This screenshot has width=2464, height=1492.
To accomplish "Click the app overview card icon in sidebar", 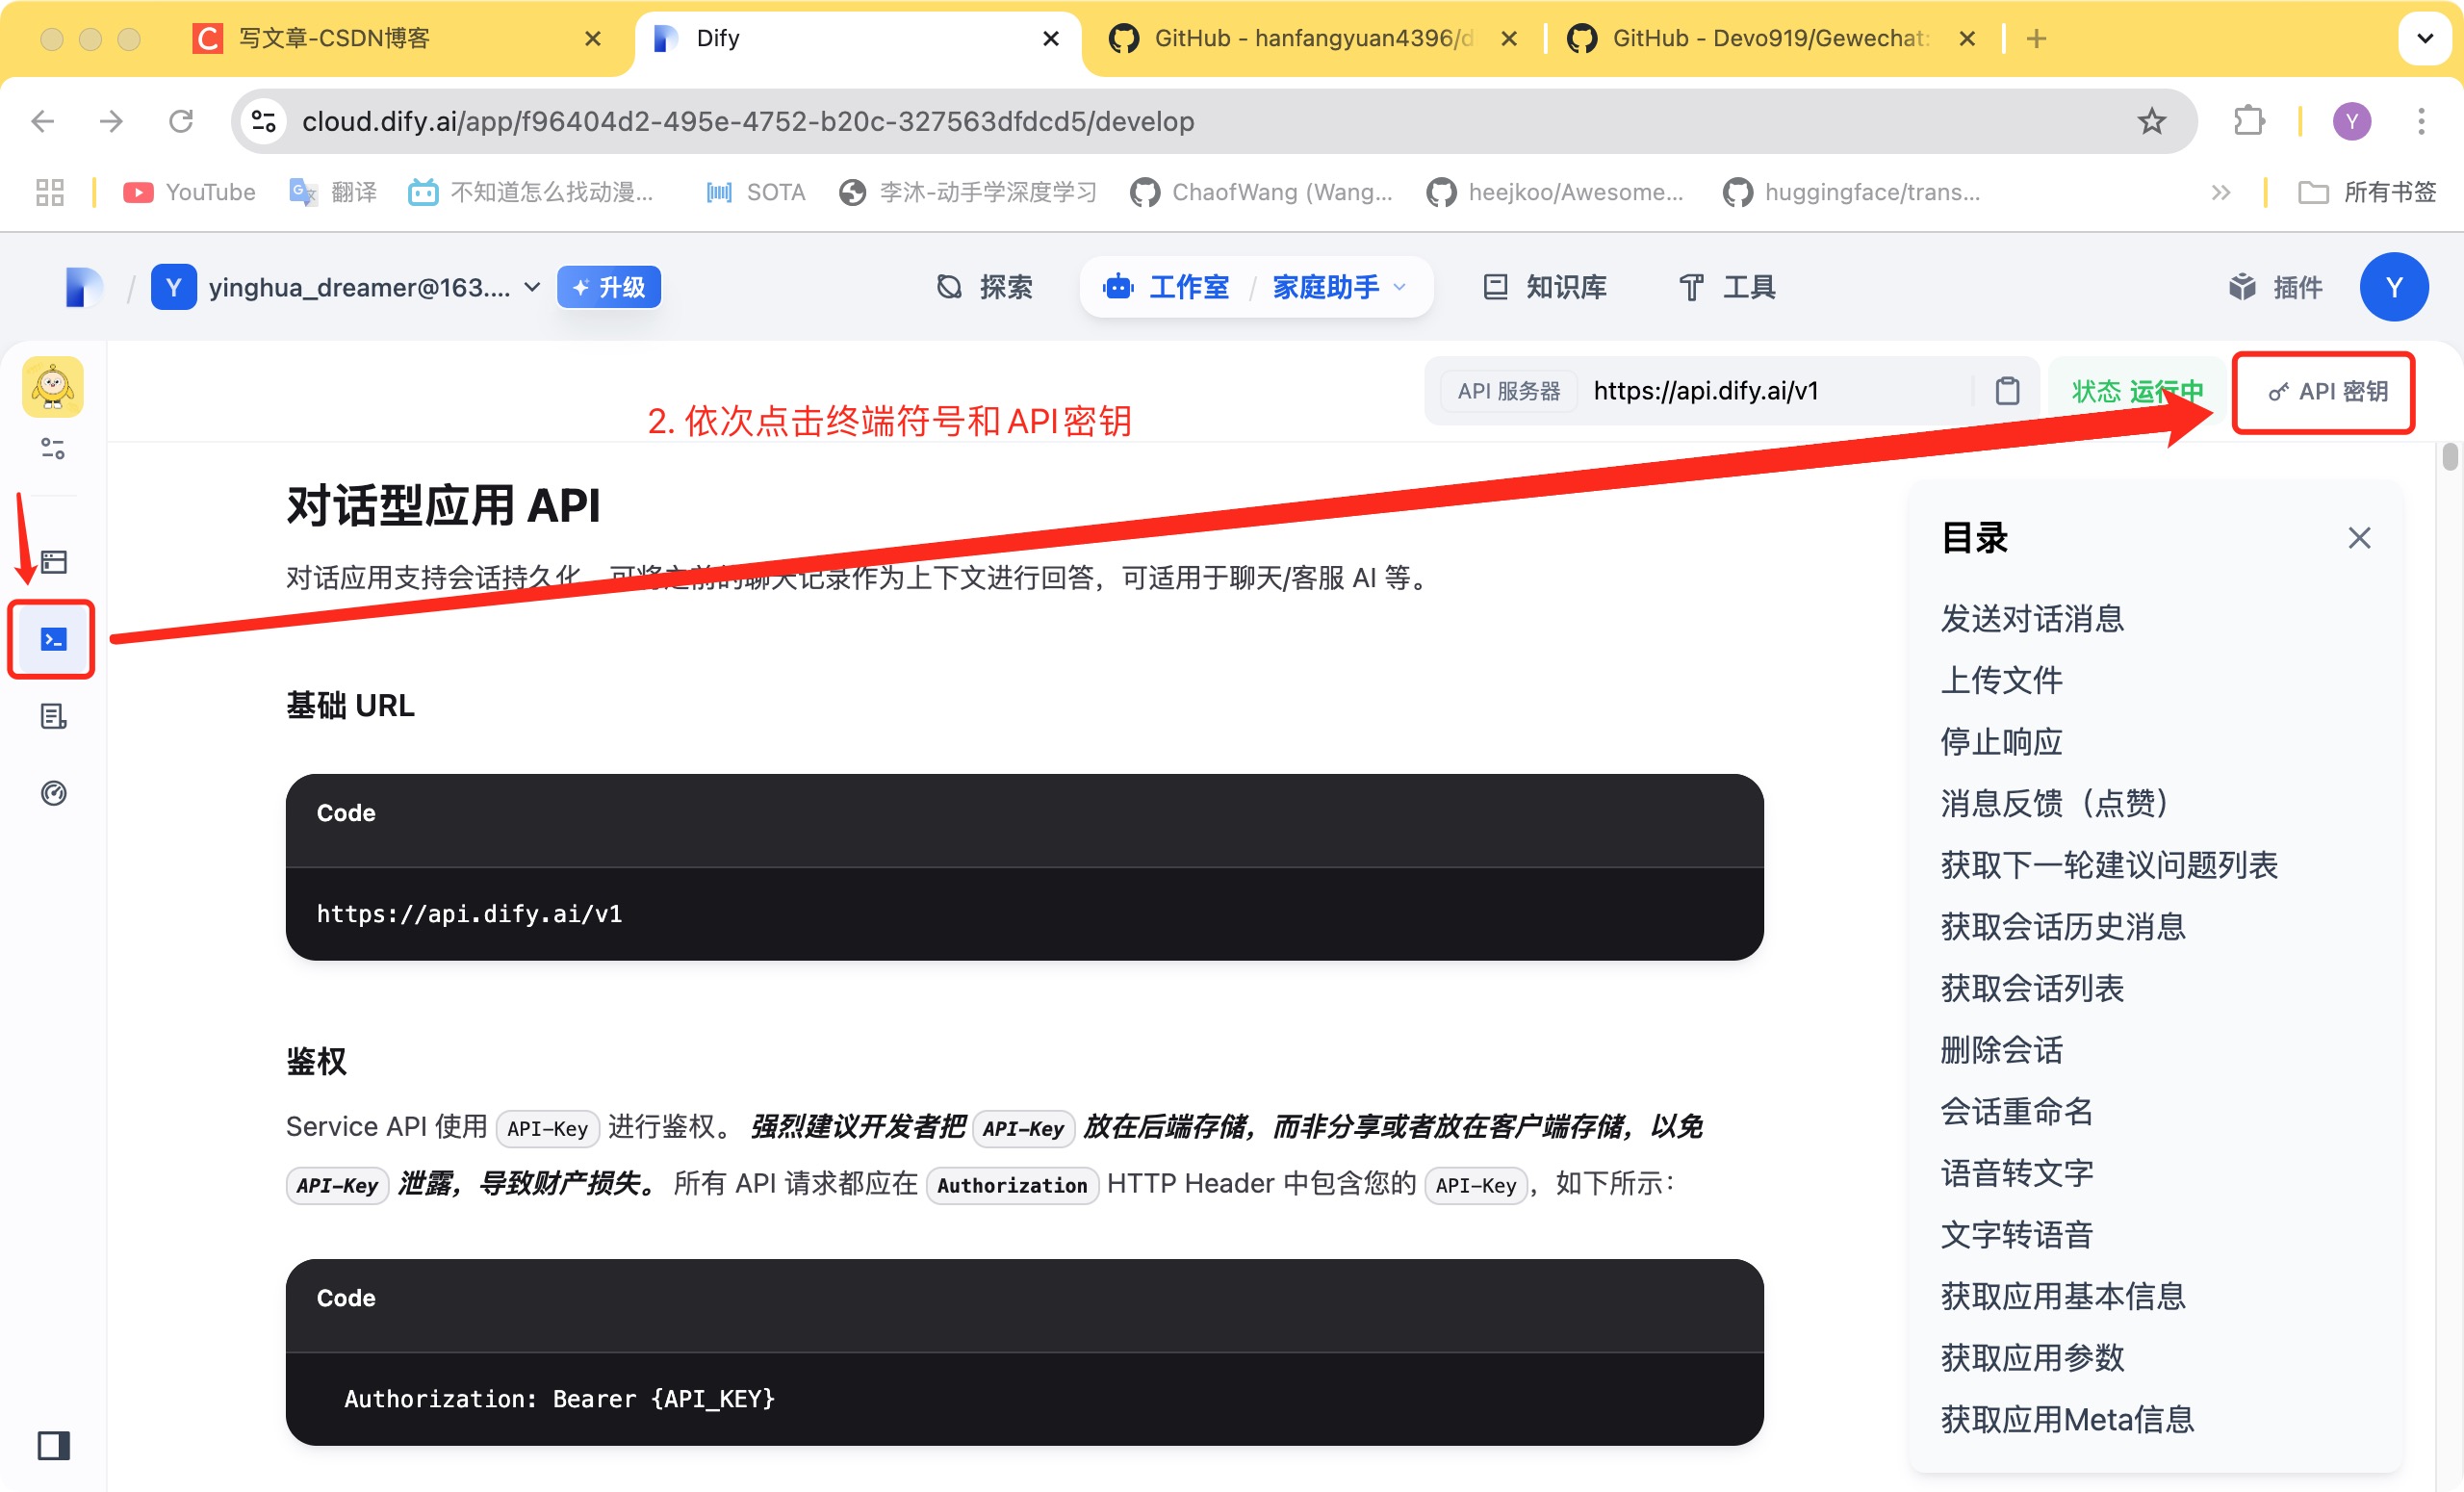I will coord(53,562).
